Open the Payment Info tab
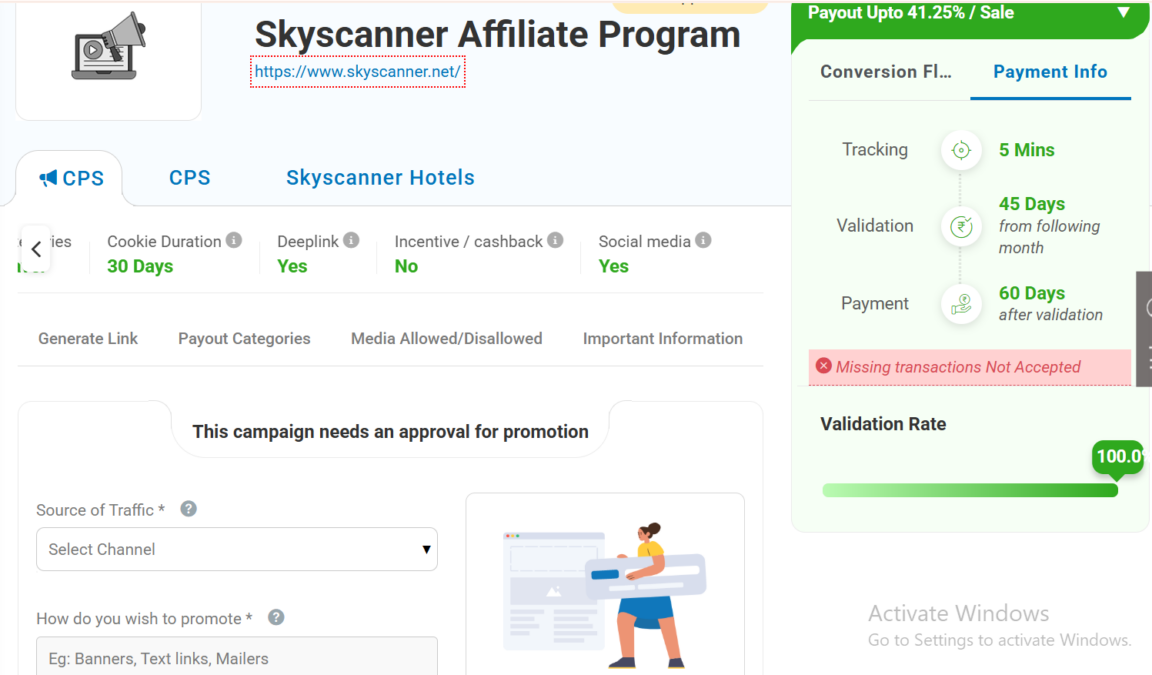 (1050, 72)
